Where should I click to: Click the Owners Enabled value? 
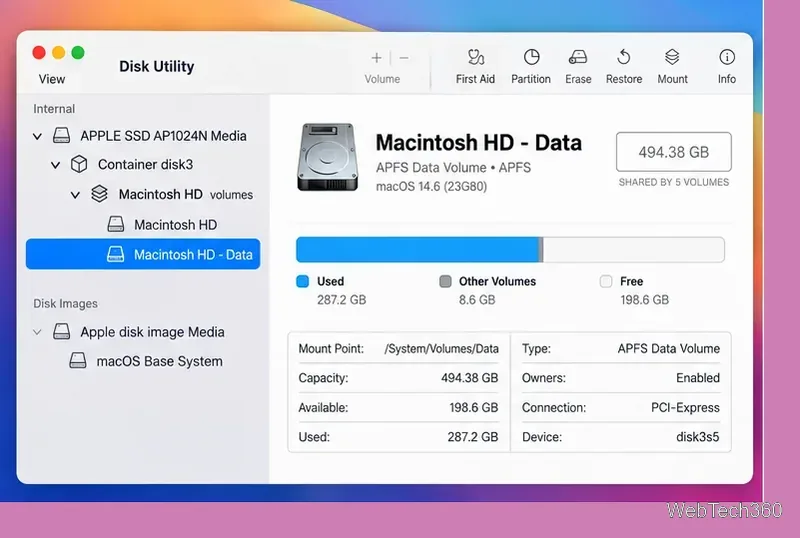(x=697, y=378)
